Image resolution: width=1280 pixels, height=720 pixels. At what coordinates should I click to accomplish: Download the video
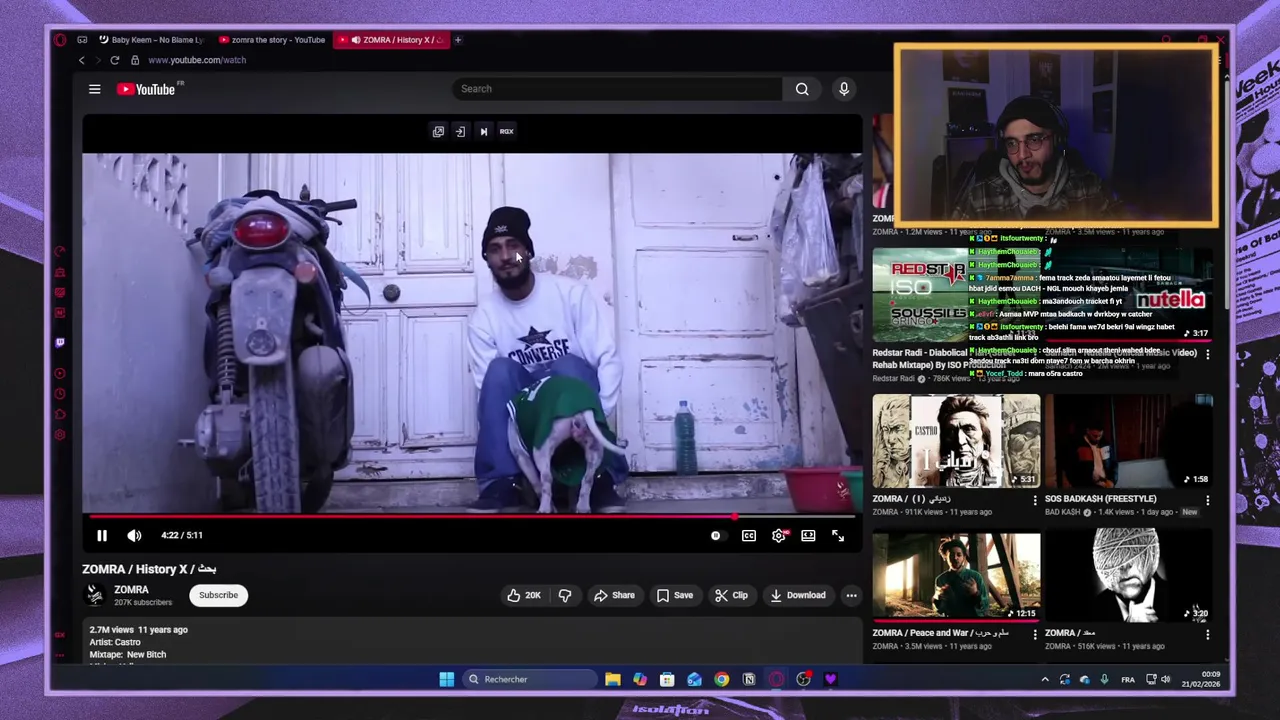(x=798, y=595)
